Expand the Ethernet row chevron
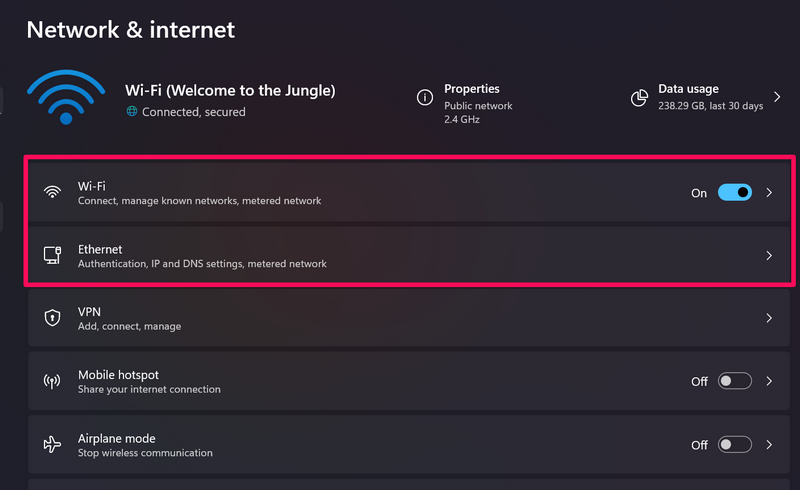 769,256
